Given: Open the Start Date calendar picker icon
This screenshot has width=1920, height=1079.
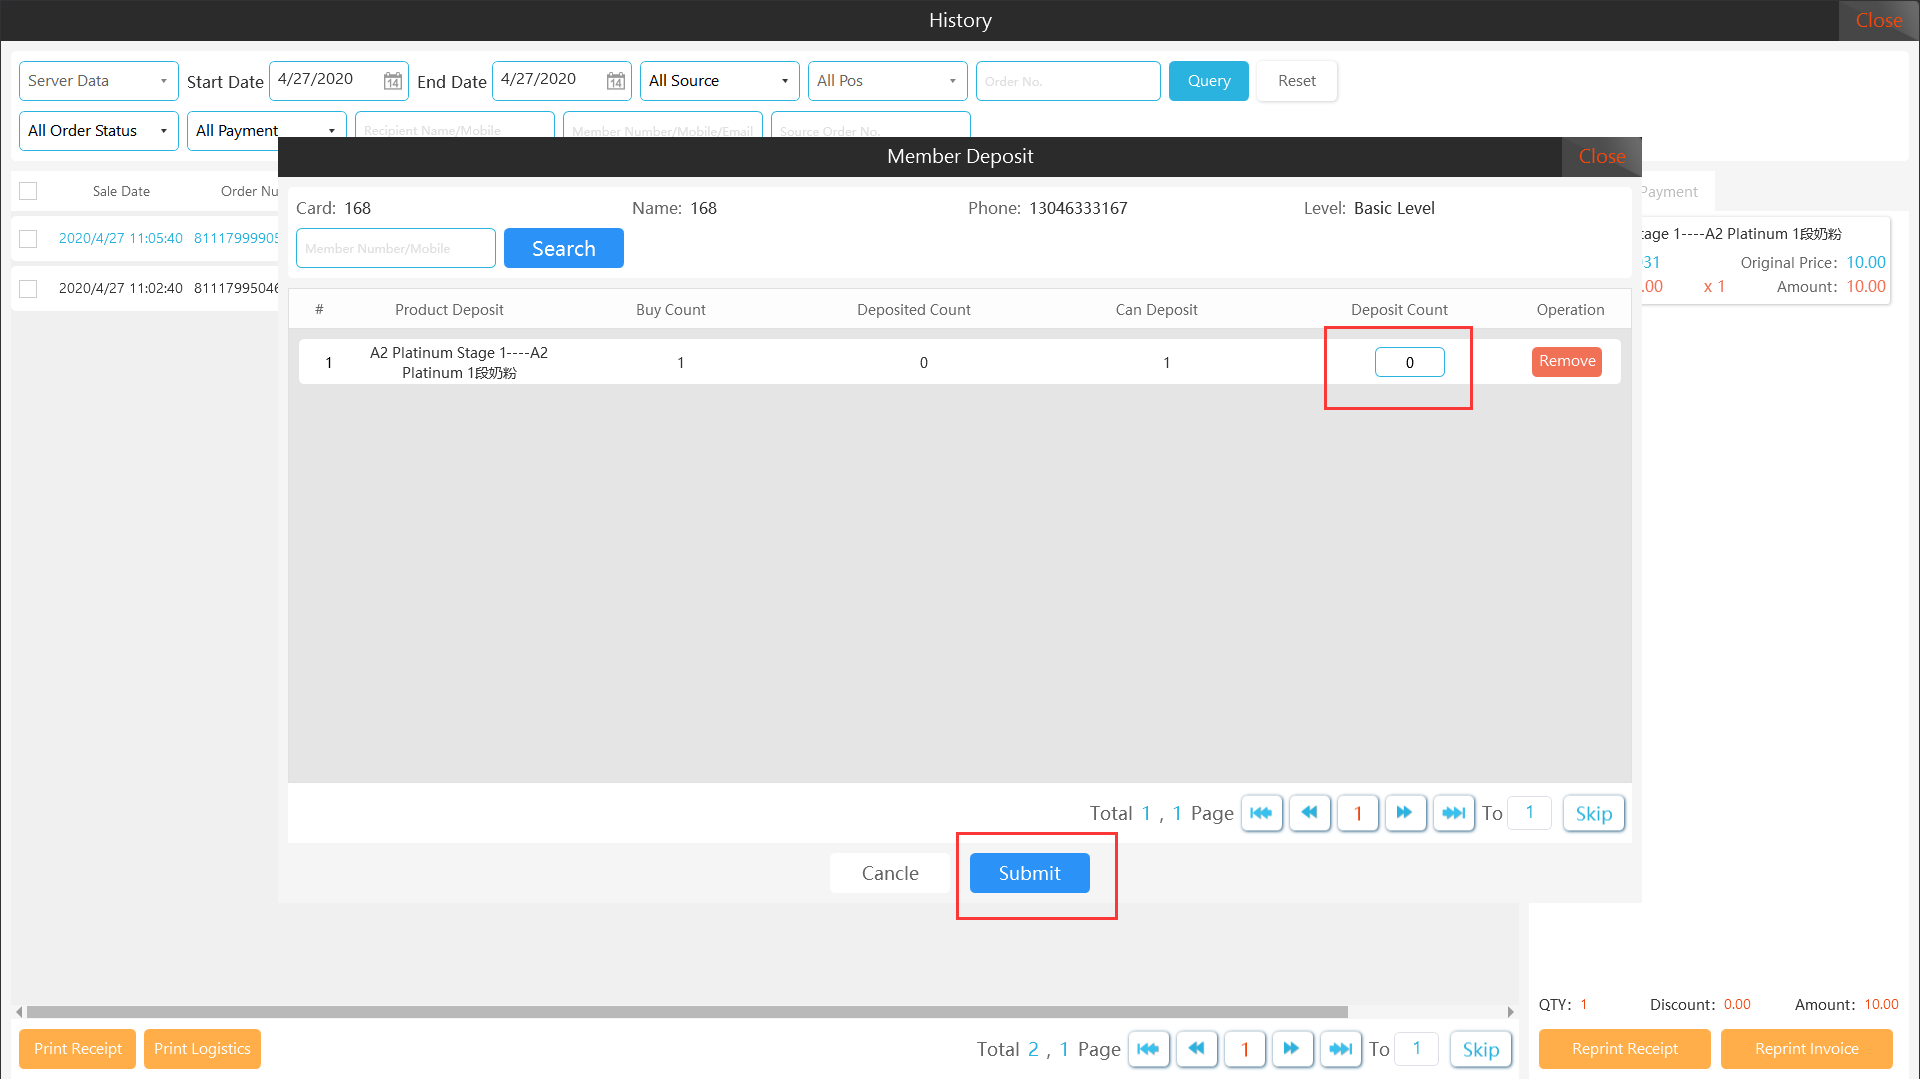Looking at the screenshot, I should point(393,81).
